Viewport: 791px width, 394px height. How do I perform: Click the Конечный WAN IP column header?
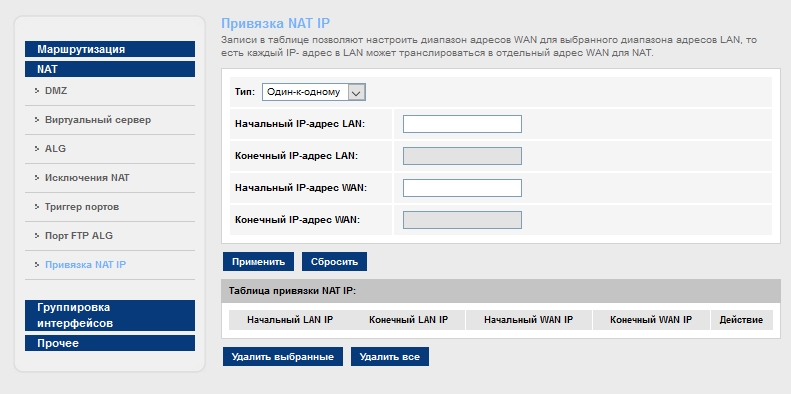pyautogui.click(x=651, y=320)
